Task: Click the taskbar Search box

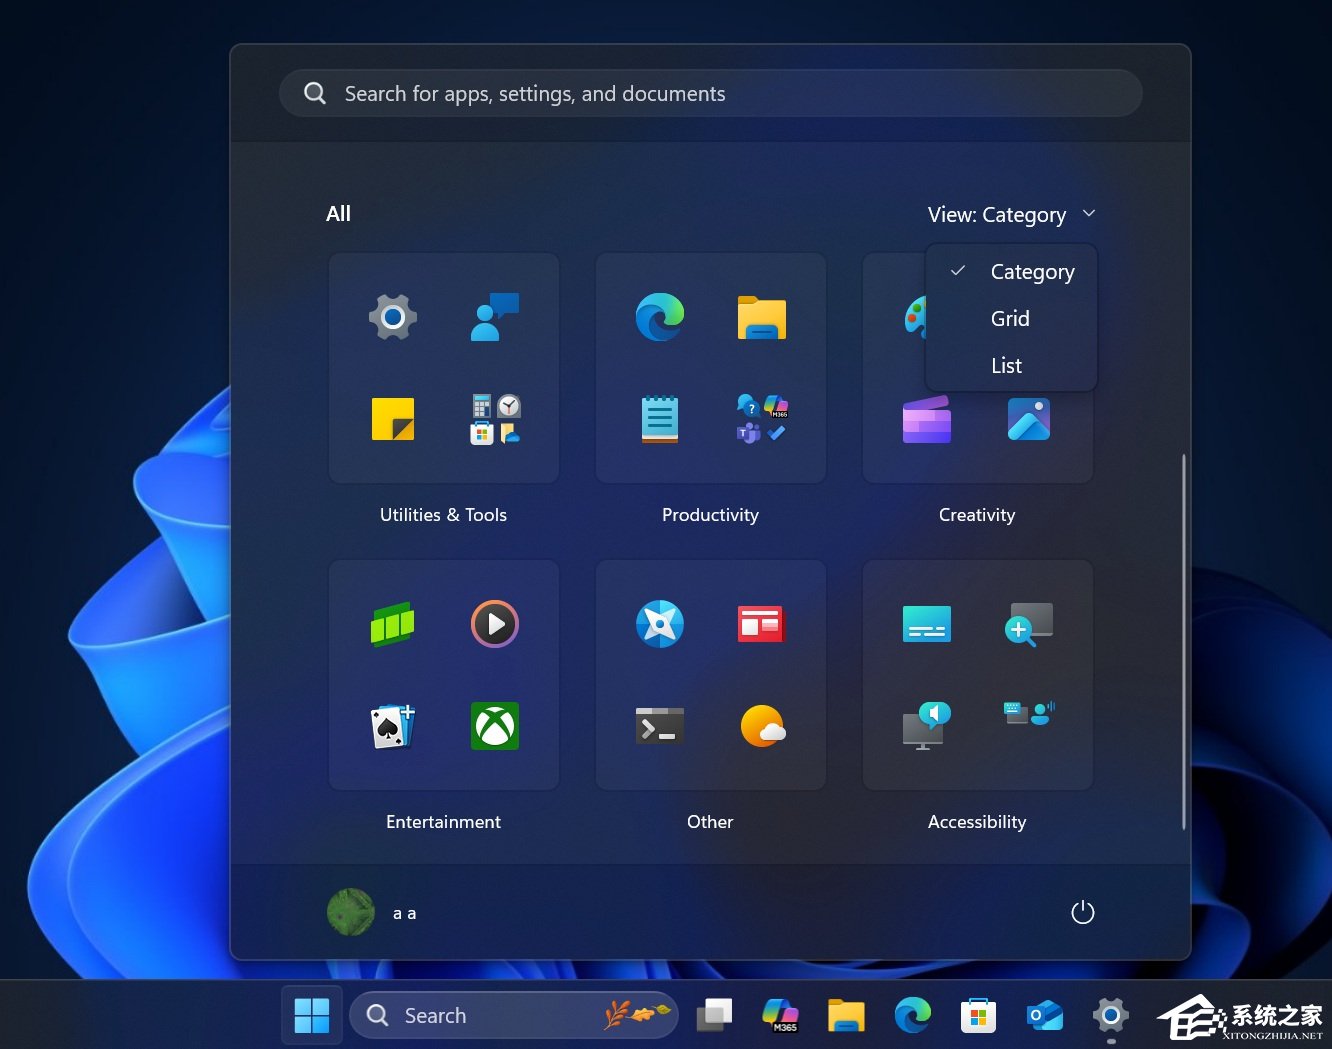Action: [513, 1016]
